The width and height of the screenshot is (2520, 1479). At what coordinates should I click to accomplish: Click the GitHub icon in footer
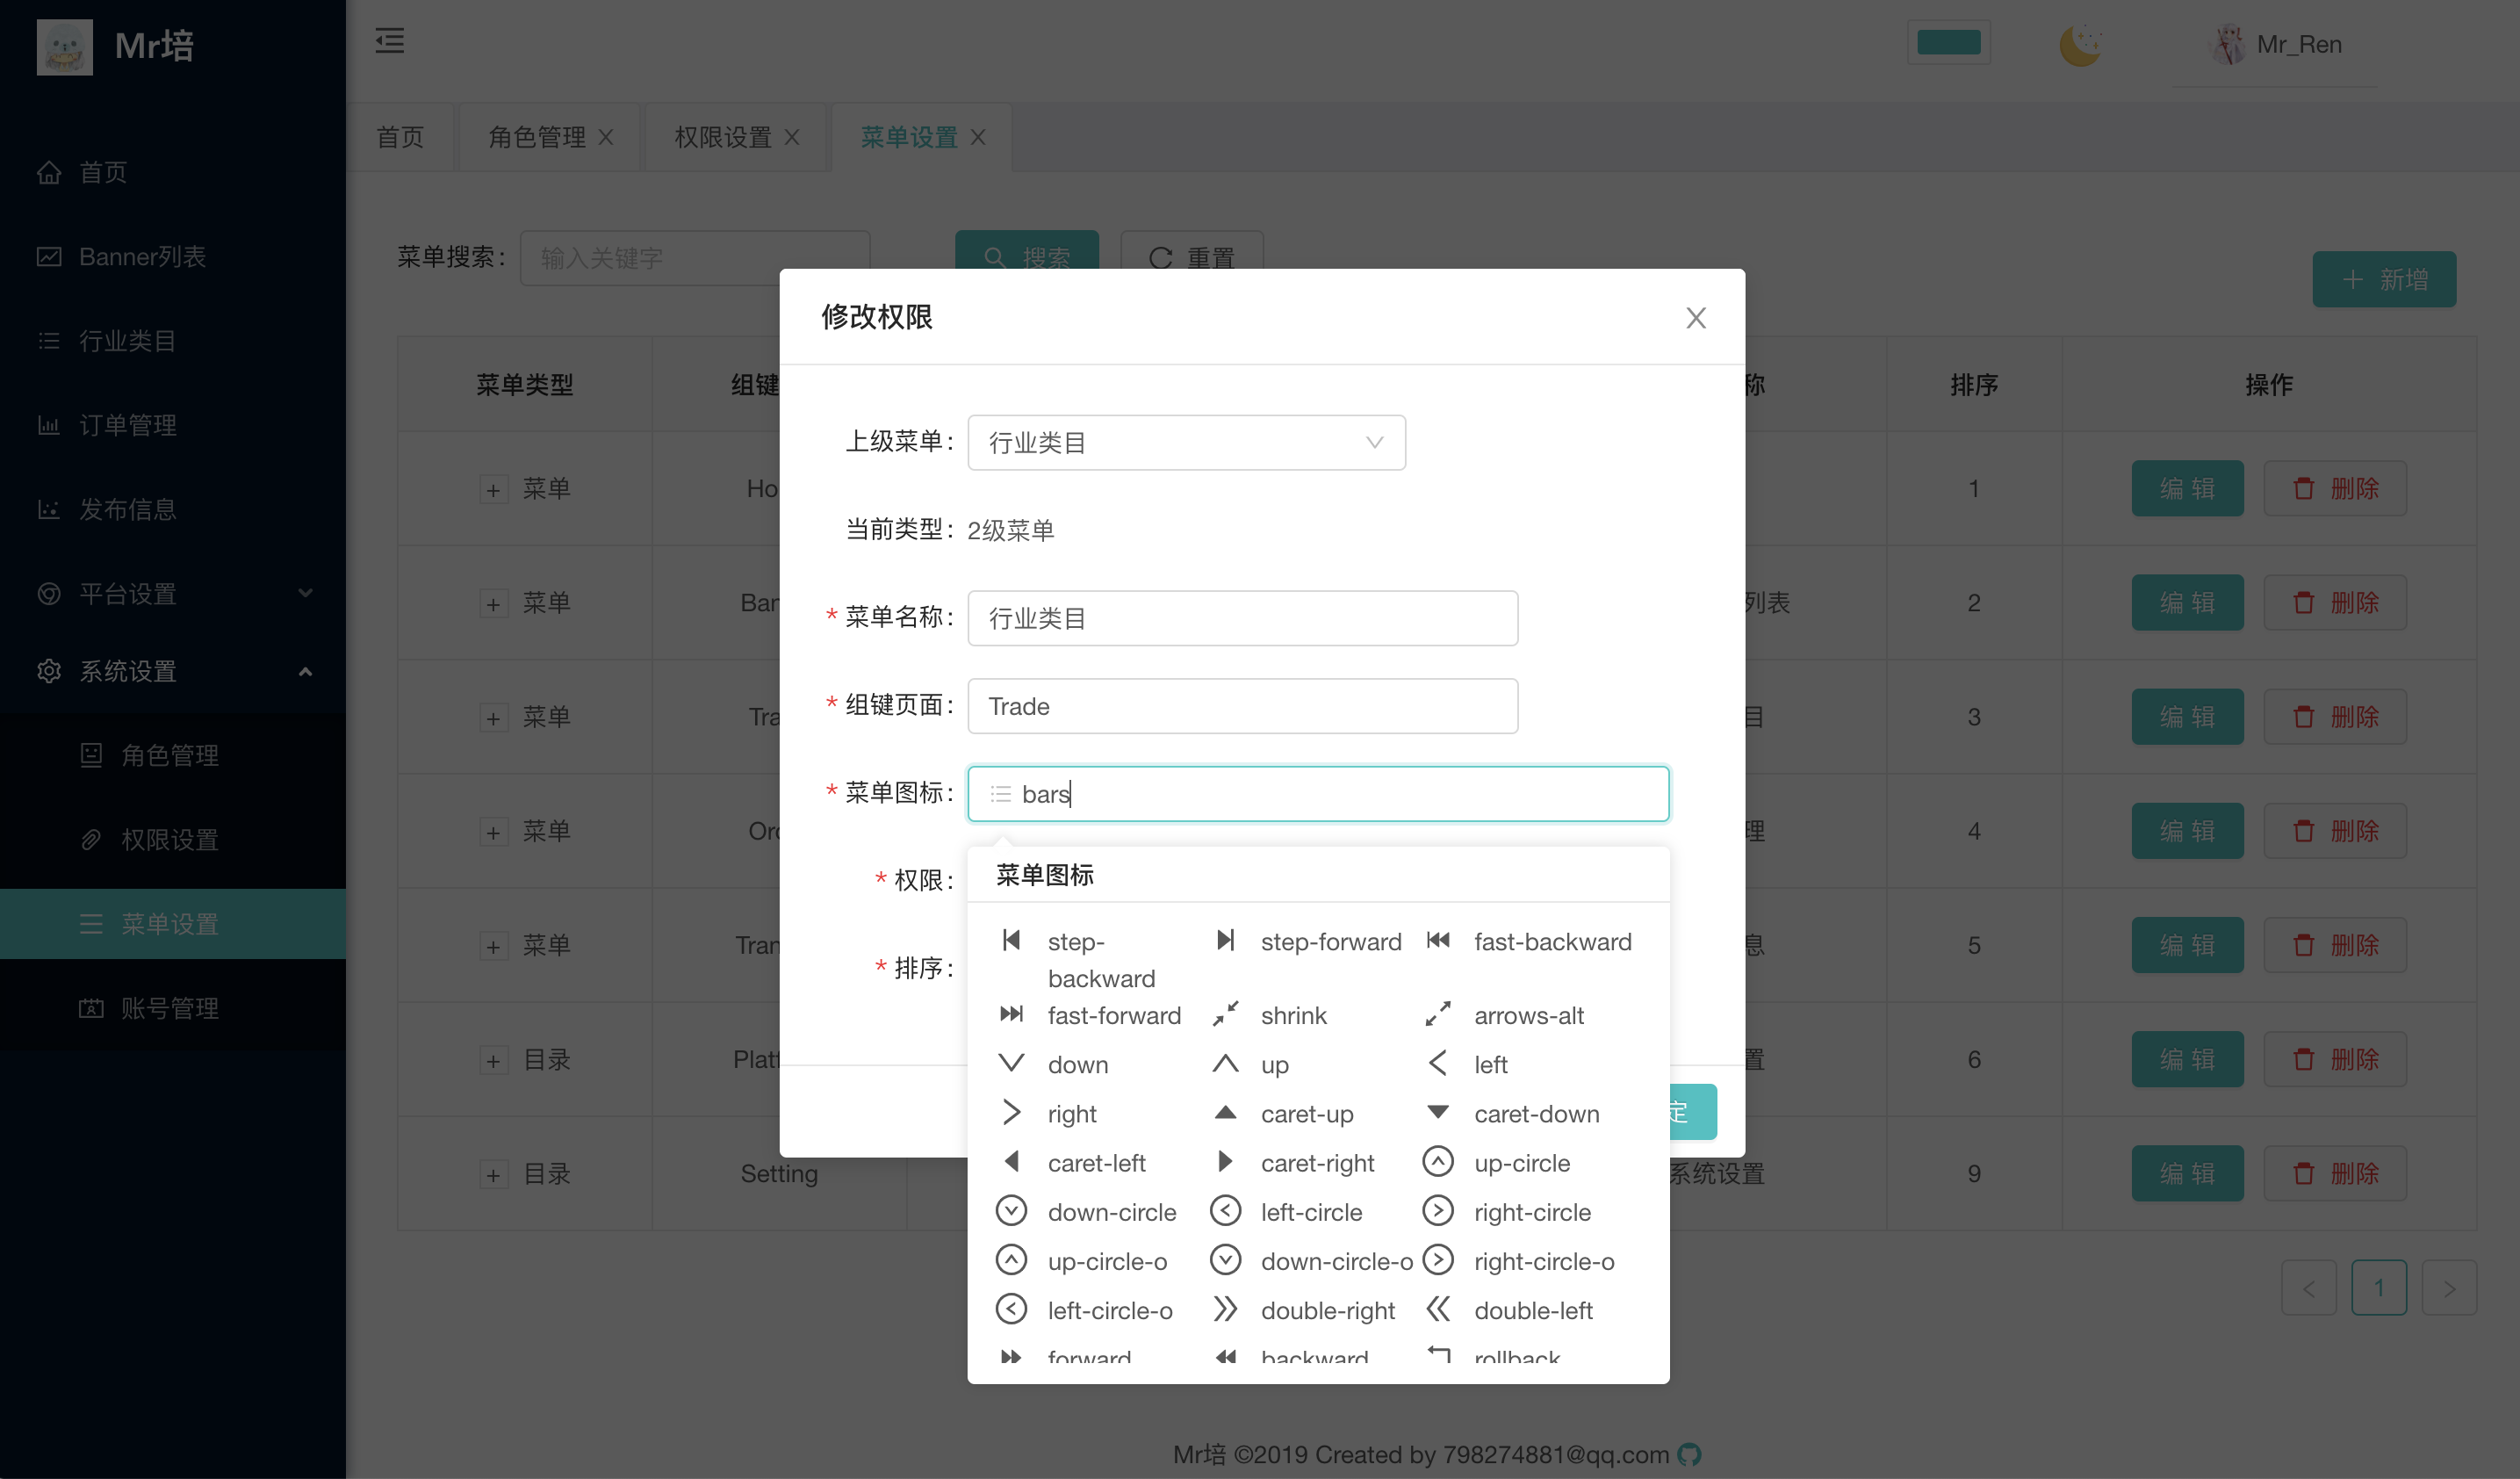point(1689,1454)
